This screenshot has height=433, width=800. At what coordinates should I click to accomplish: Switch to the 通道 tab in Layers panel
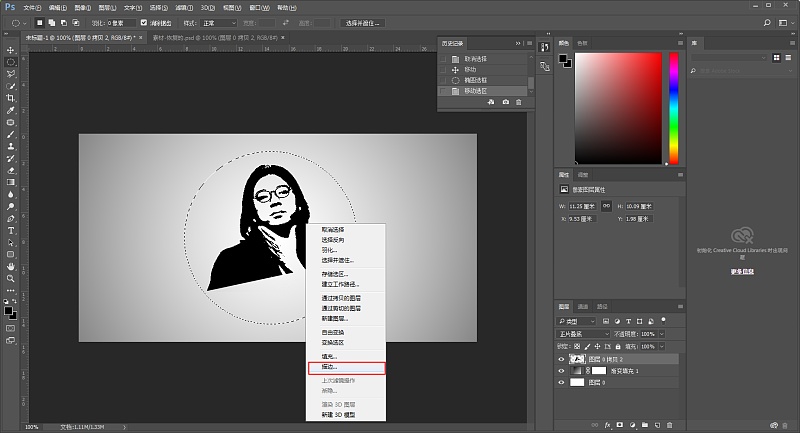coord(583,307)
